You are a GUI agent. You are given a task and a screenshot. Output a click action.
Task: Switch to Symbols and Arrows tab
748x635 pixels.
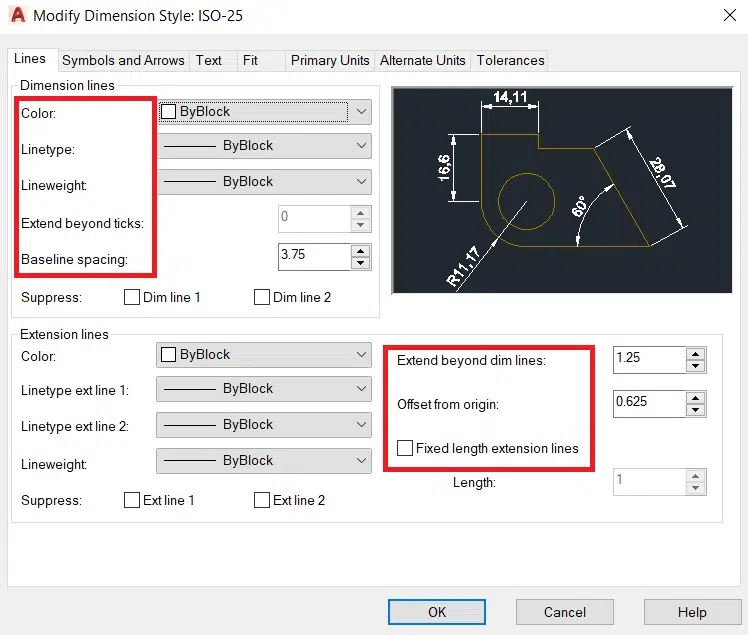coord(123,60)
